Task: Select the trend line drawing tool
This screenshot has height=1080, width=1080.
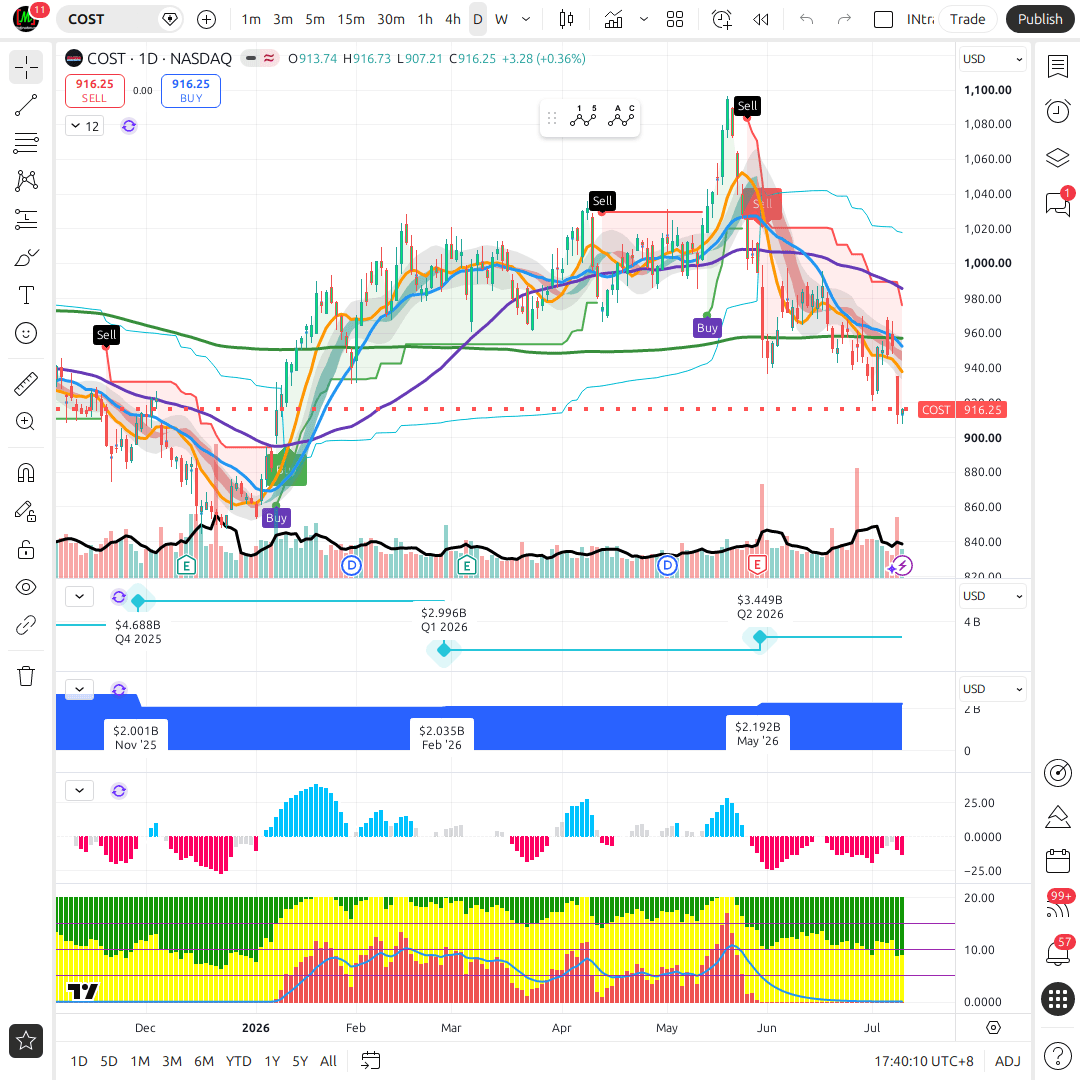Action: 26,105
